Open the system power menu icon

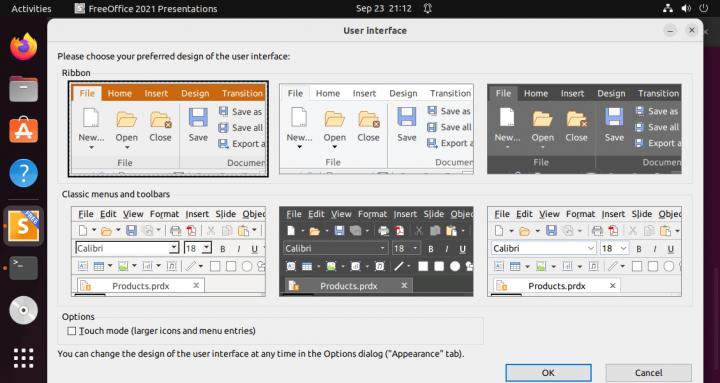coord(703,8)
